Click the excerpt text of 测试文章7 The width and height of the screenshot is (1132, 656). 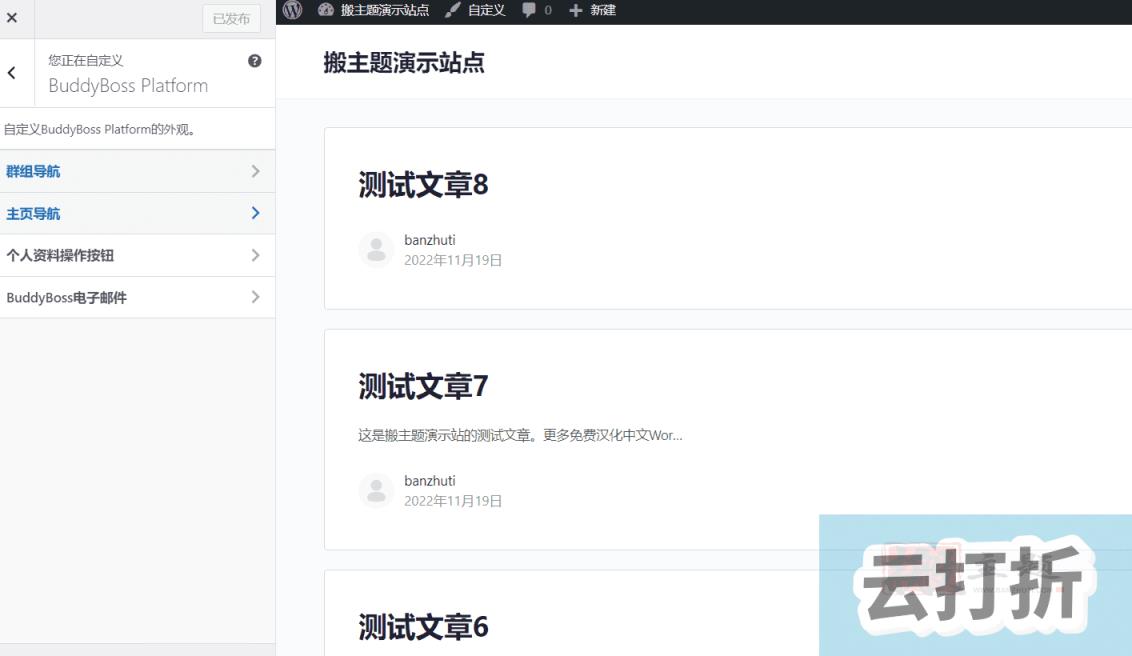click(520, 435)
